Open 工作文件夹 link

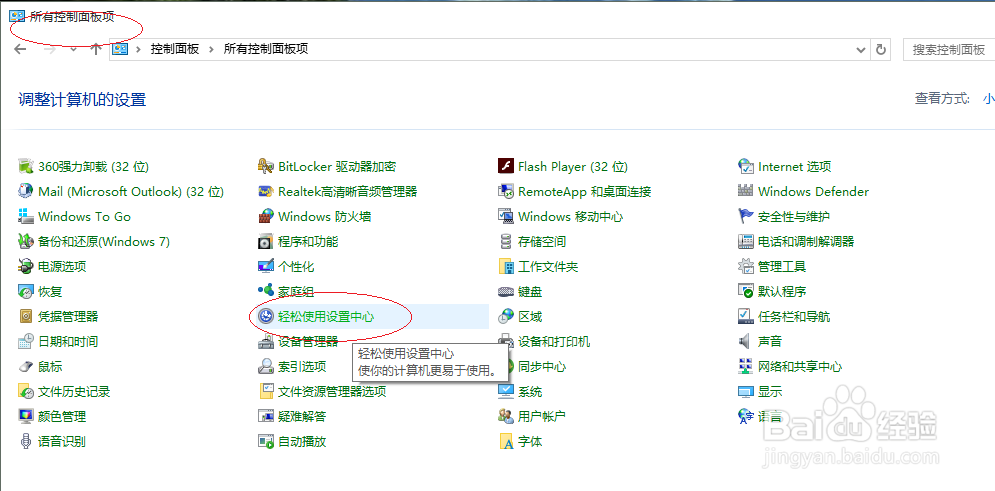click(x=548, y=267)
